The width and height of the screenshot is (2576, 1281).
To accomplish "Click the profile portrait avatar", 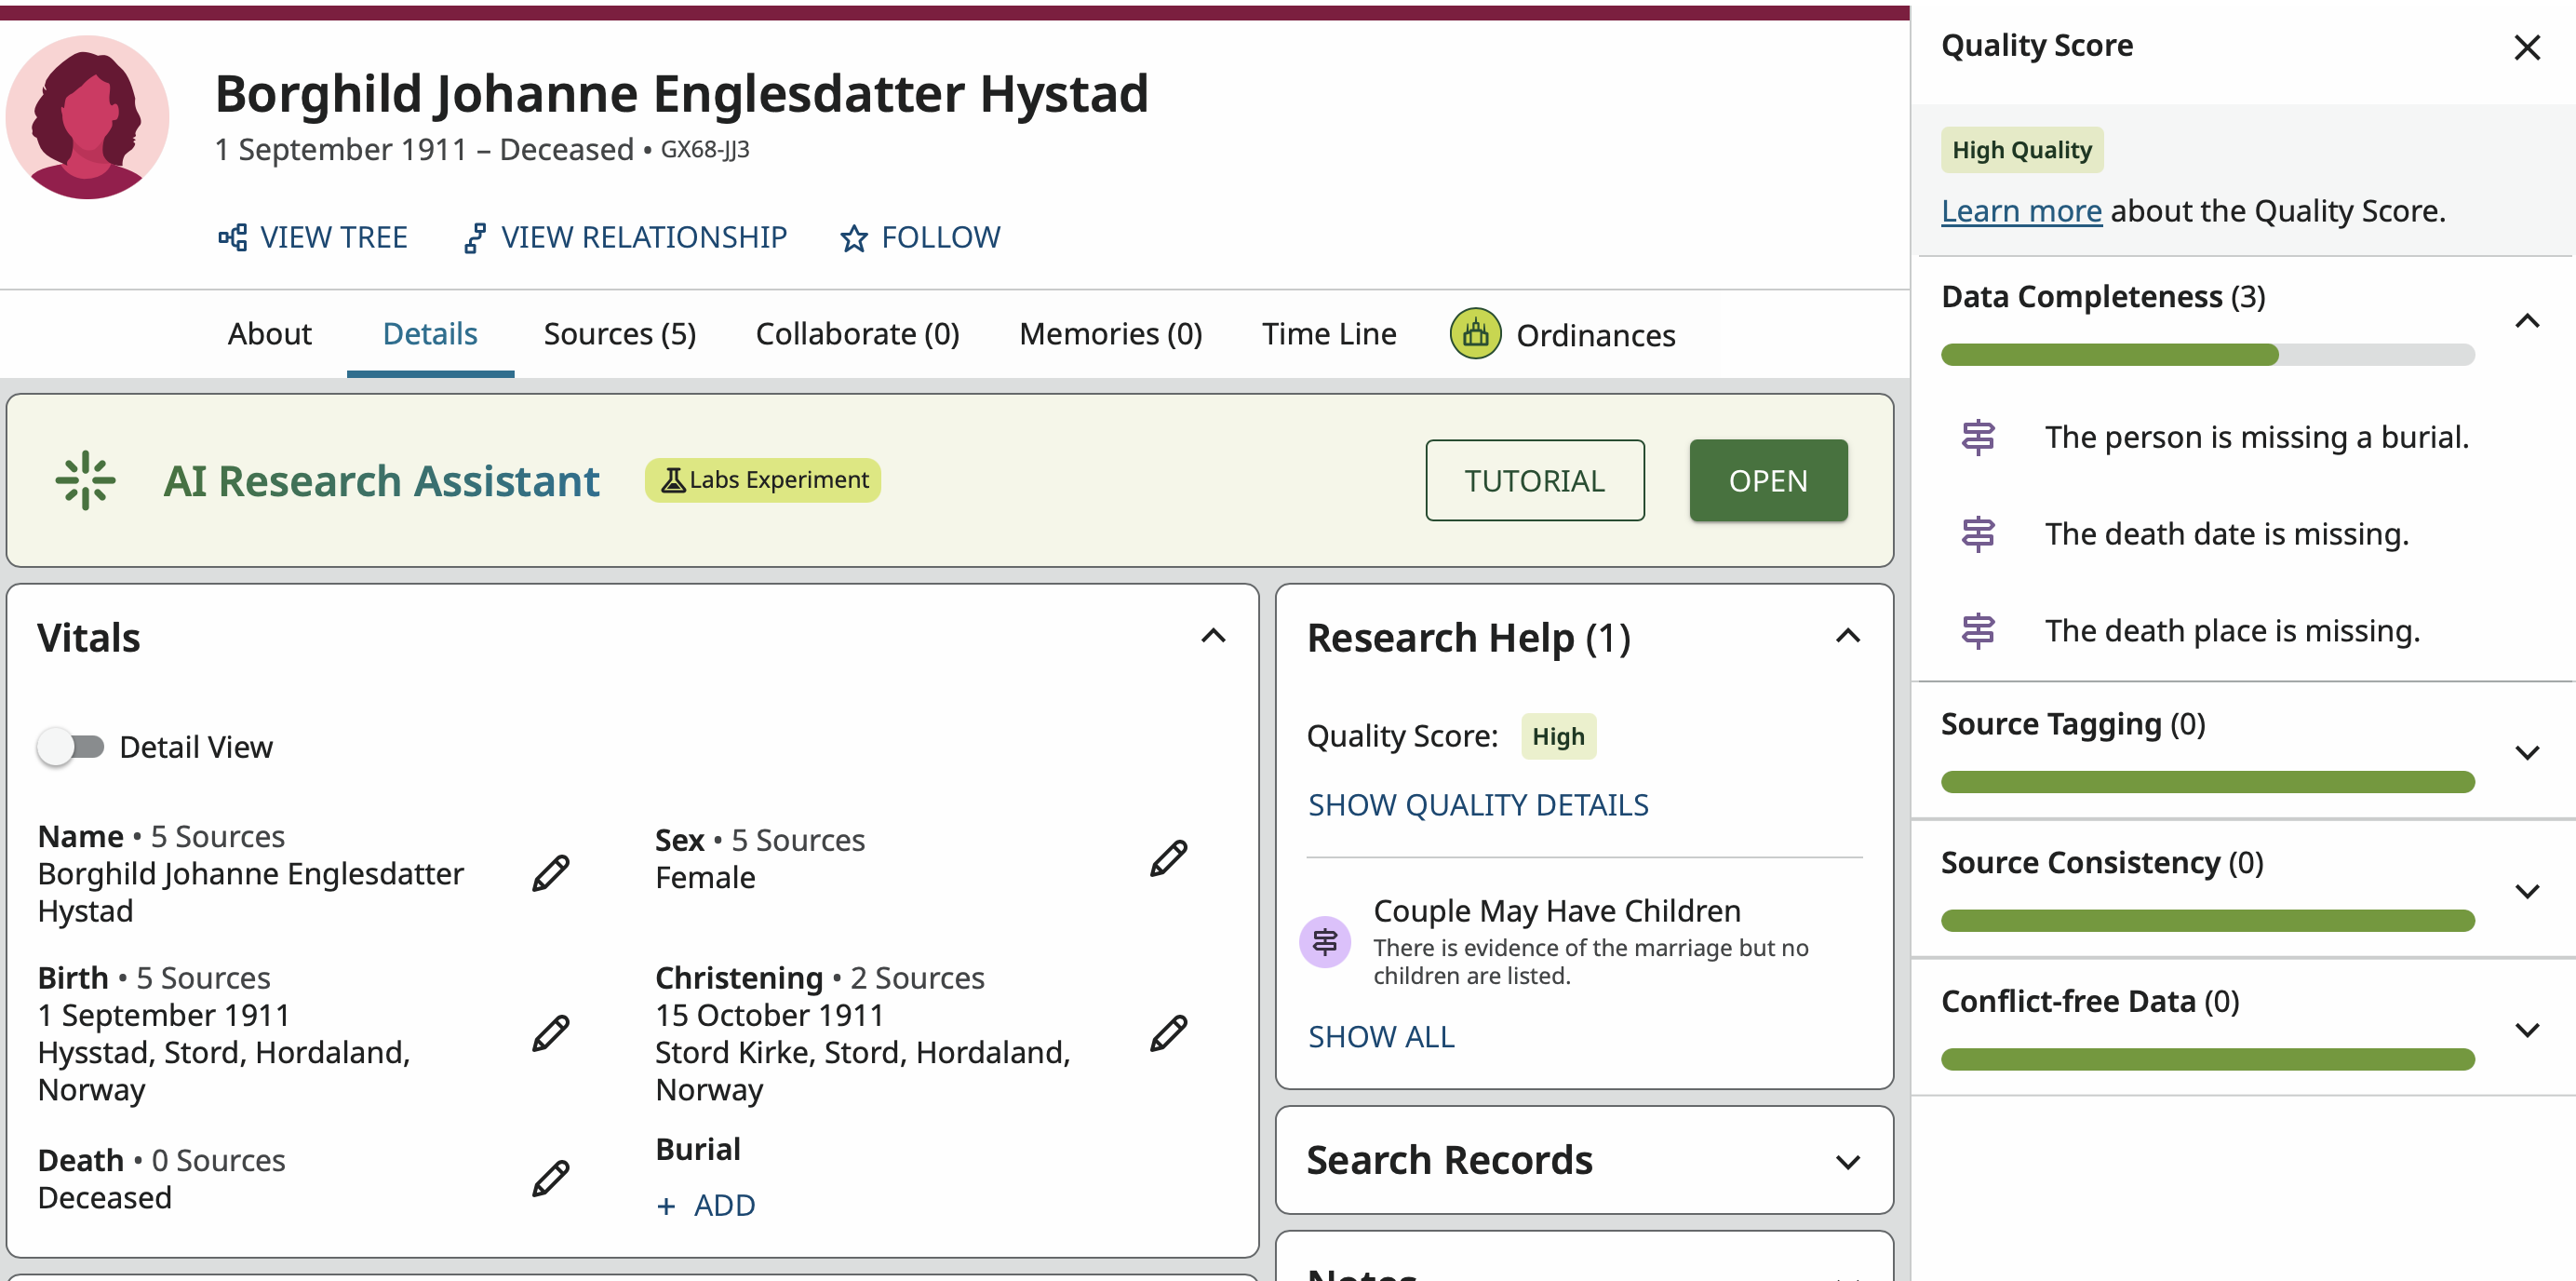I will tap(88, 118).
